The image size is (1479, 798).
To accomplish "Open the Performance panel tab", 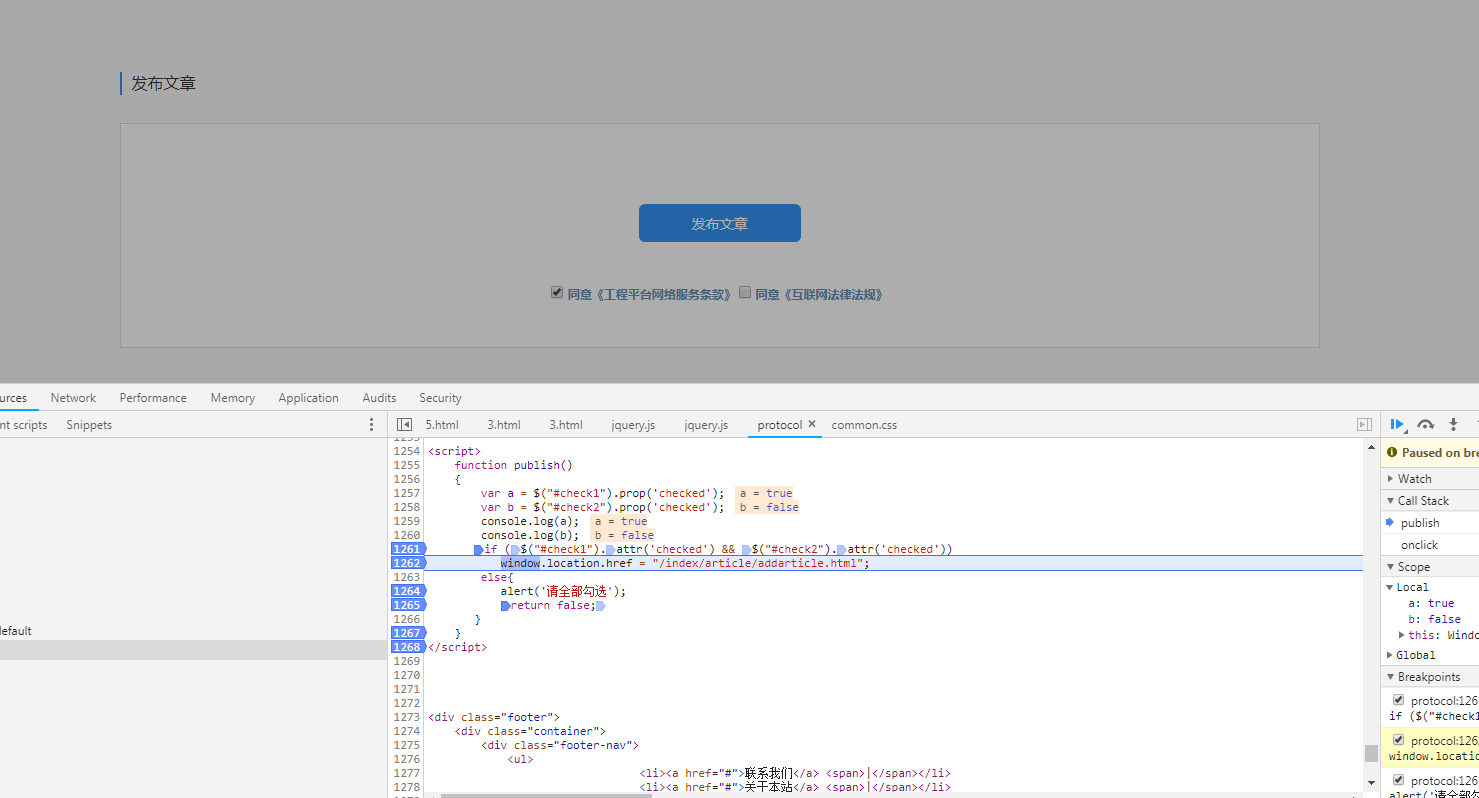I will pos(153,397).
